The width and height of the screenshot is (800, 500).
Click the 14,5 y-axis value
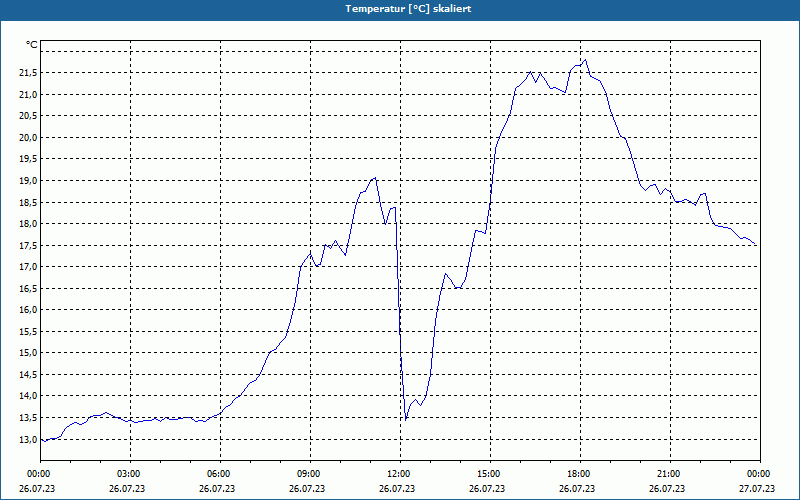tap(29, 374)
